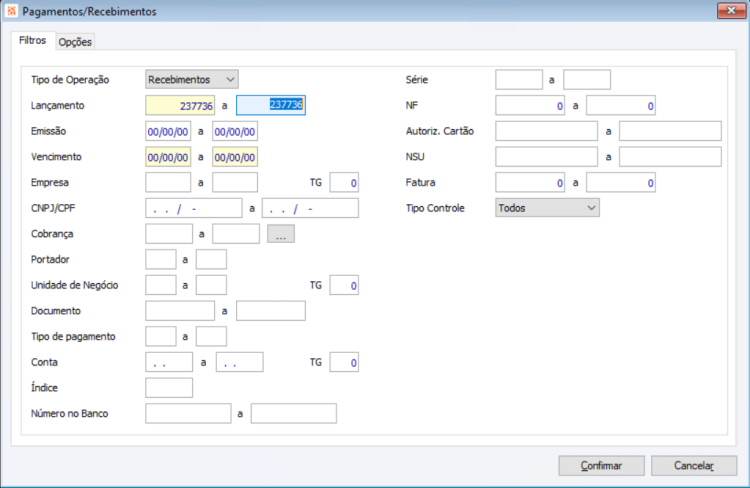750x488 pixels.
Task: Select the first Série field
Action: [519, 79]
